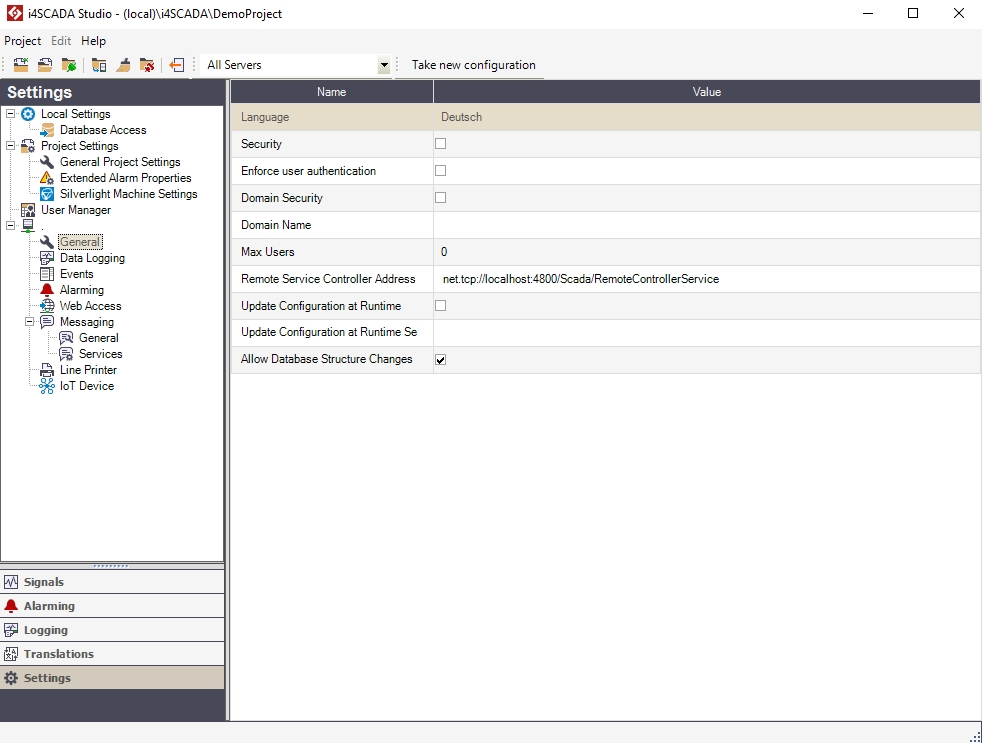Click the Line Printer icon
Viewport: 982px width, 743px height.
coord(47,370)
